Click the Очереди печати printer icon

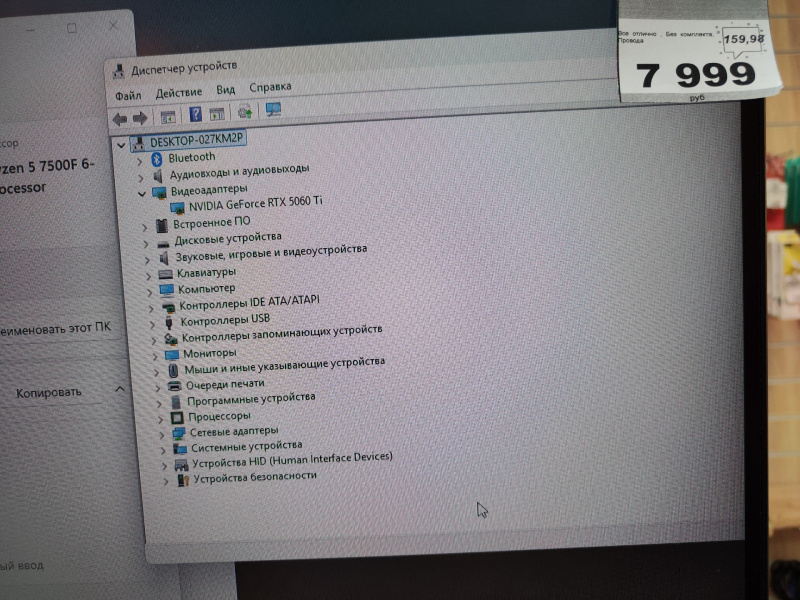coord(174,386)
